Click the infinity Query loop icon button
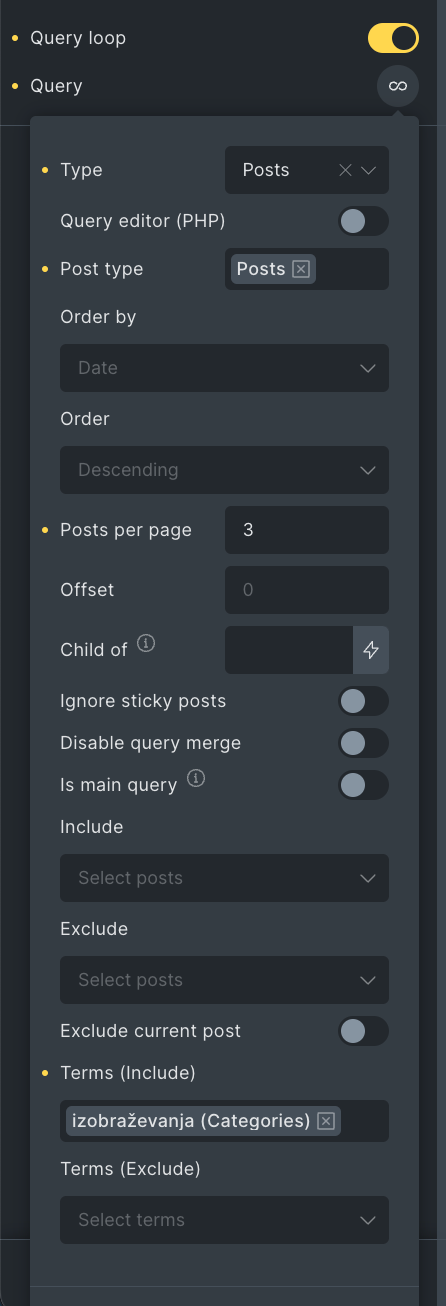The image size is (446, 1306). pyautogui.click(x=398, y=87)
